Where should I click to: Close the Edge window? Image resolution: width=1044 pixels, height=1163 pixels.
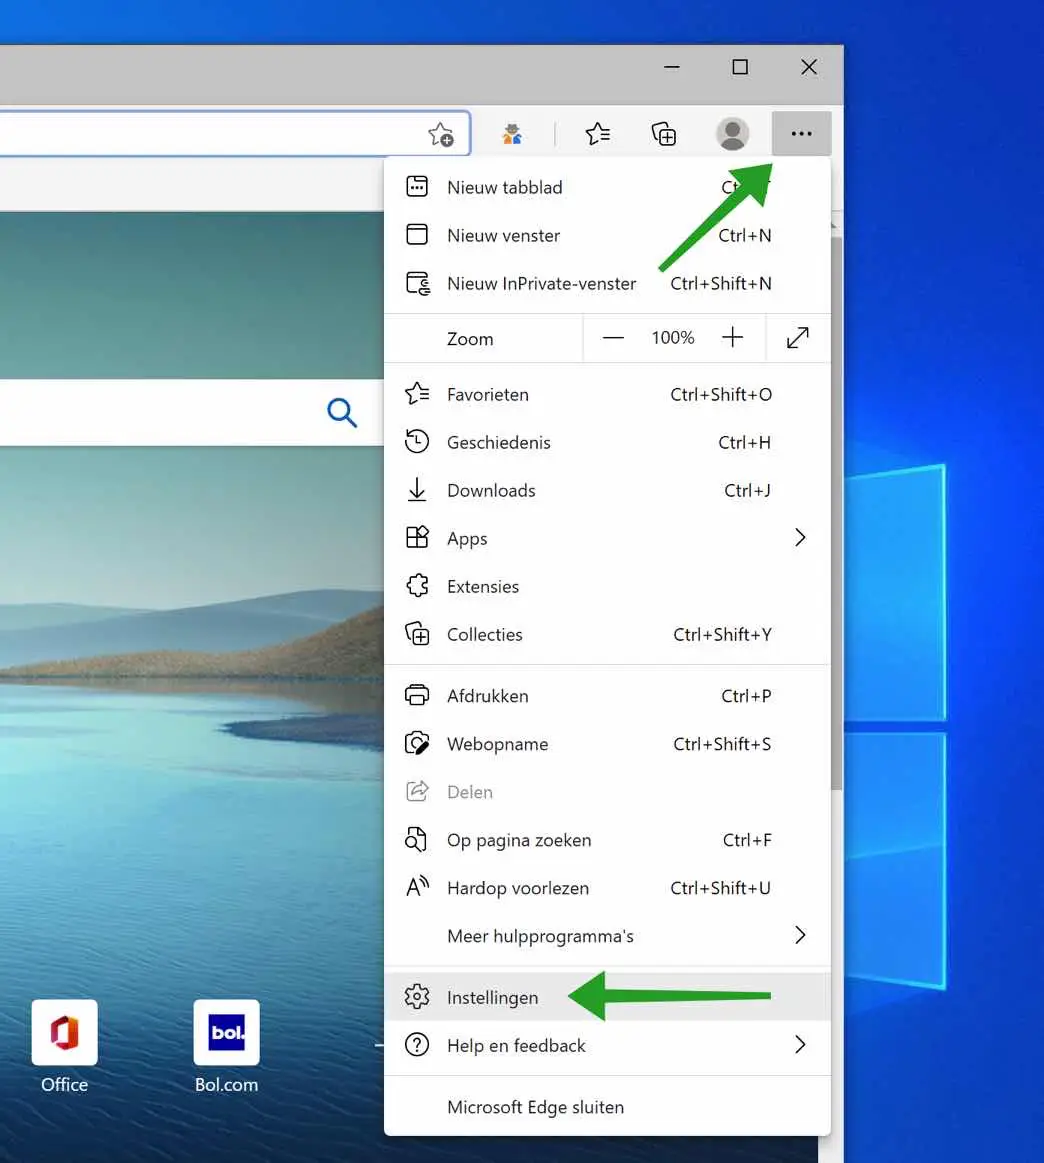(x=809, y=67)
